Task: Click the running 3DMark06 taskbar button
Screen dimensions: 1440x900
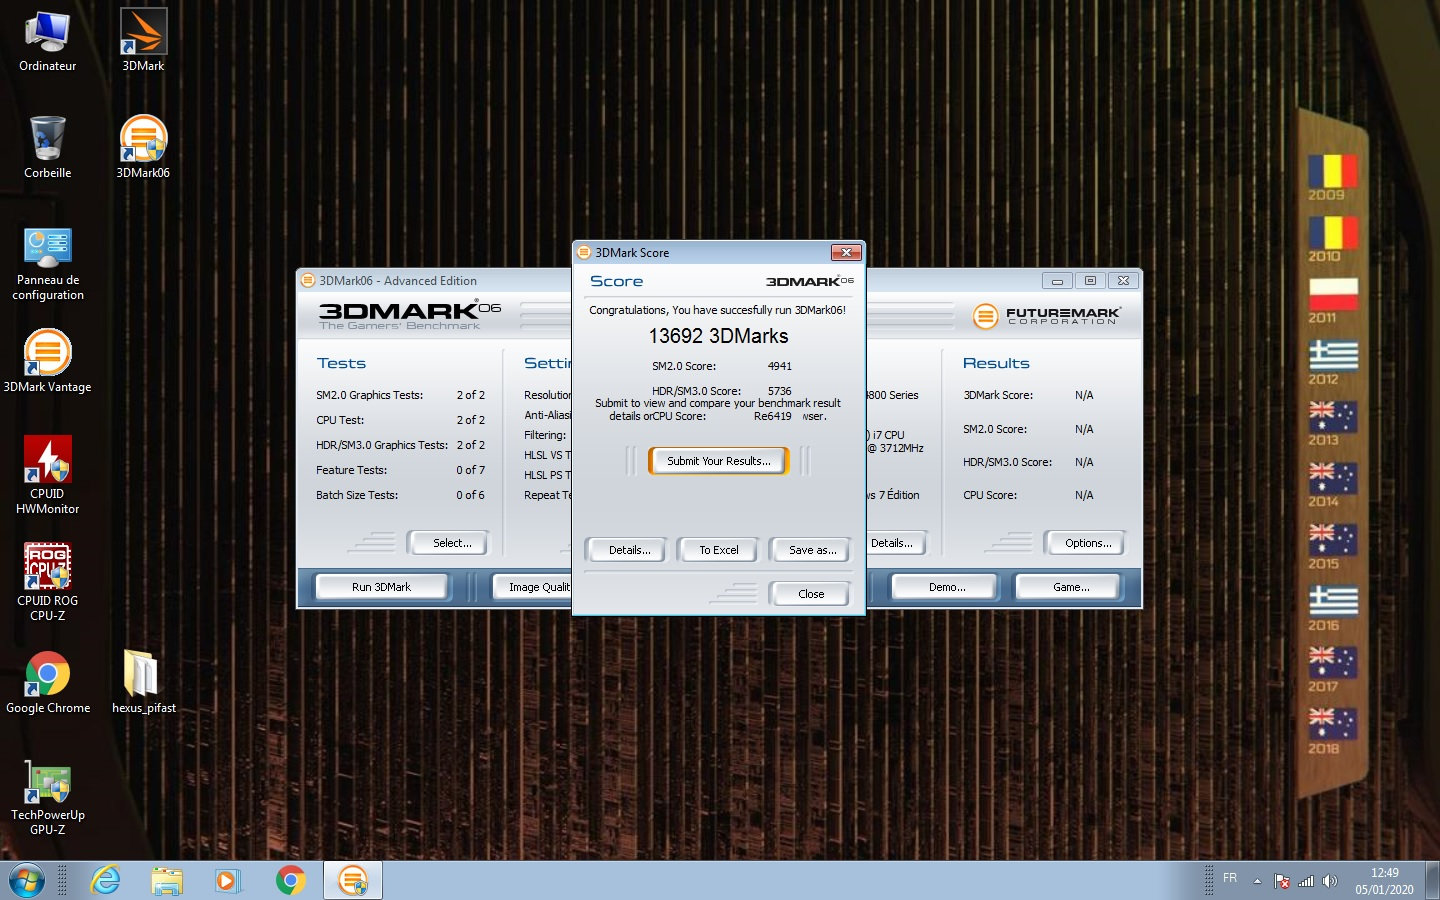Action: coord(352,880)
